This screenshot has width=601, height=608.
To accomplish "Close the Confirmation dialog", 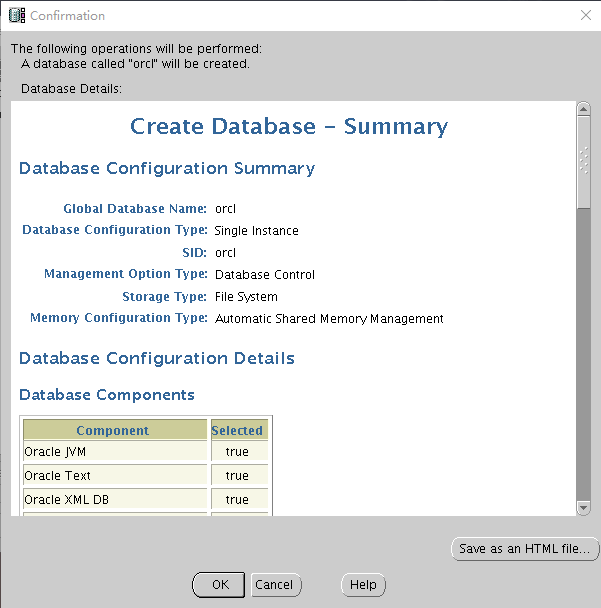I will click(586, 15).
